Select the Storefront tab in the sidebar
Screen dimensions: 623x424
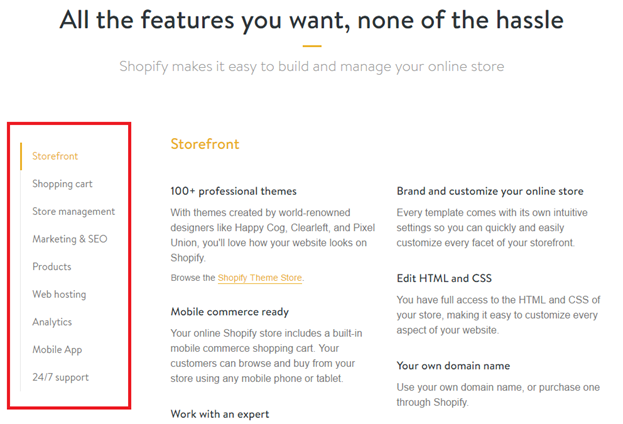coord(55,156)
